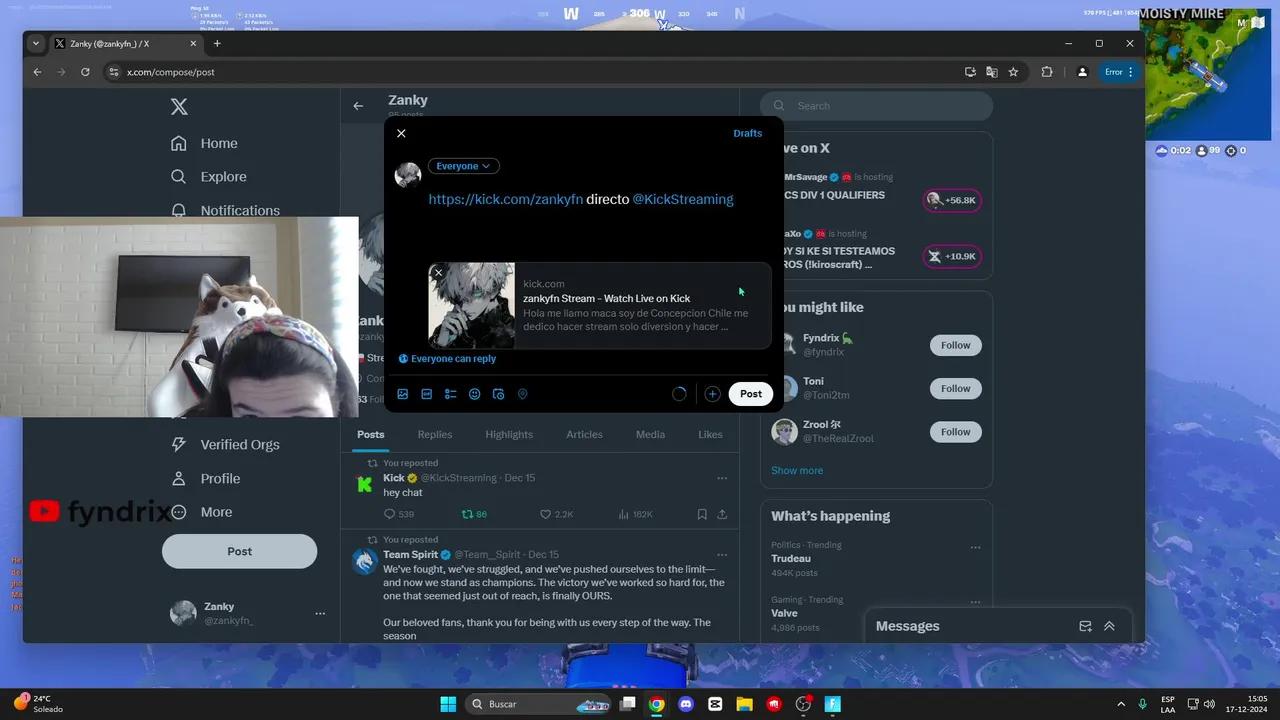Like Kick's 'hey chat' post
The width and height of the screenshot is (1280, 720).
[556, 514]
